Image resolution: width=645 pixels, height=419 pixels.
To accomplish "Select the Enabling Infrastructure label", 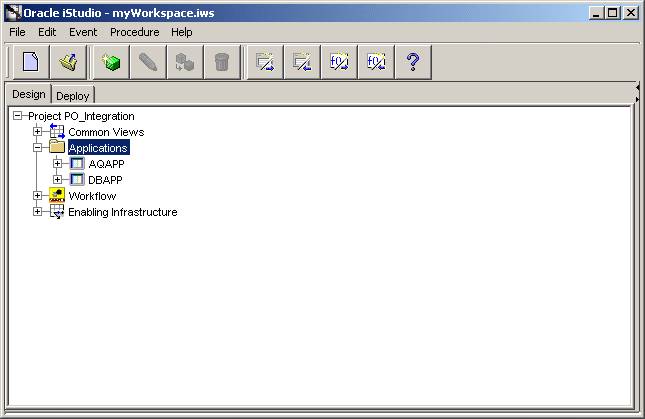I will click(x=123, y=212).
